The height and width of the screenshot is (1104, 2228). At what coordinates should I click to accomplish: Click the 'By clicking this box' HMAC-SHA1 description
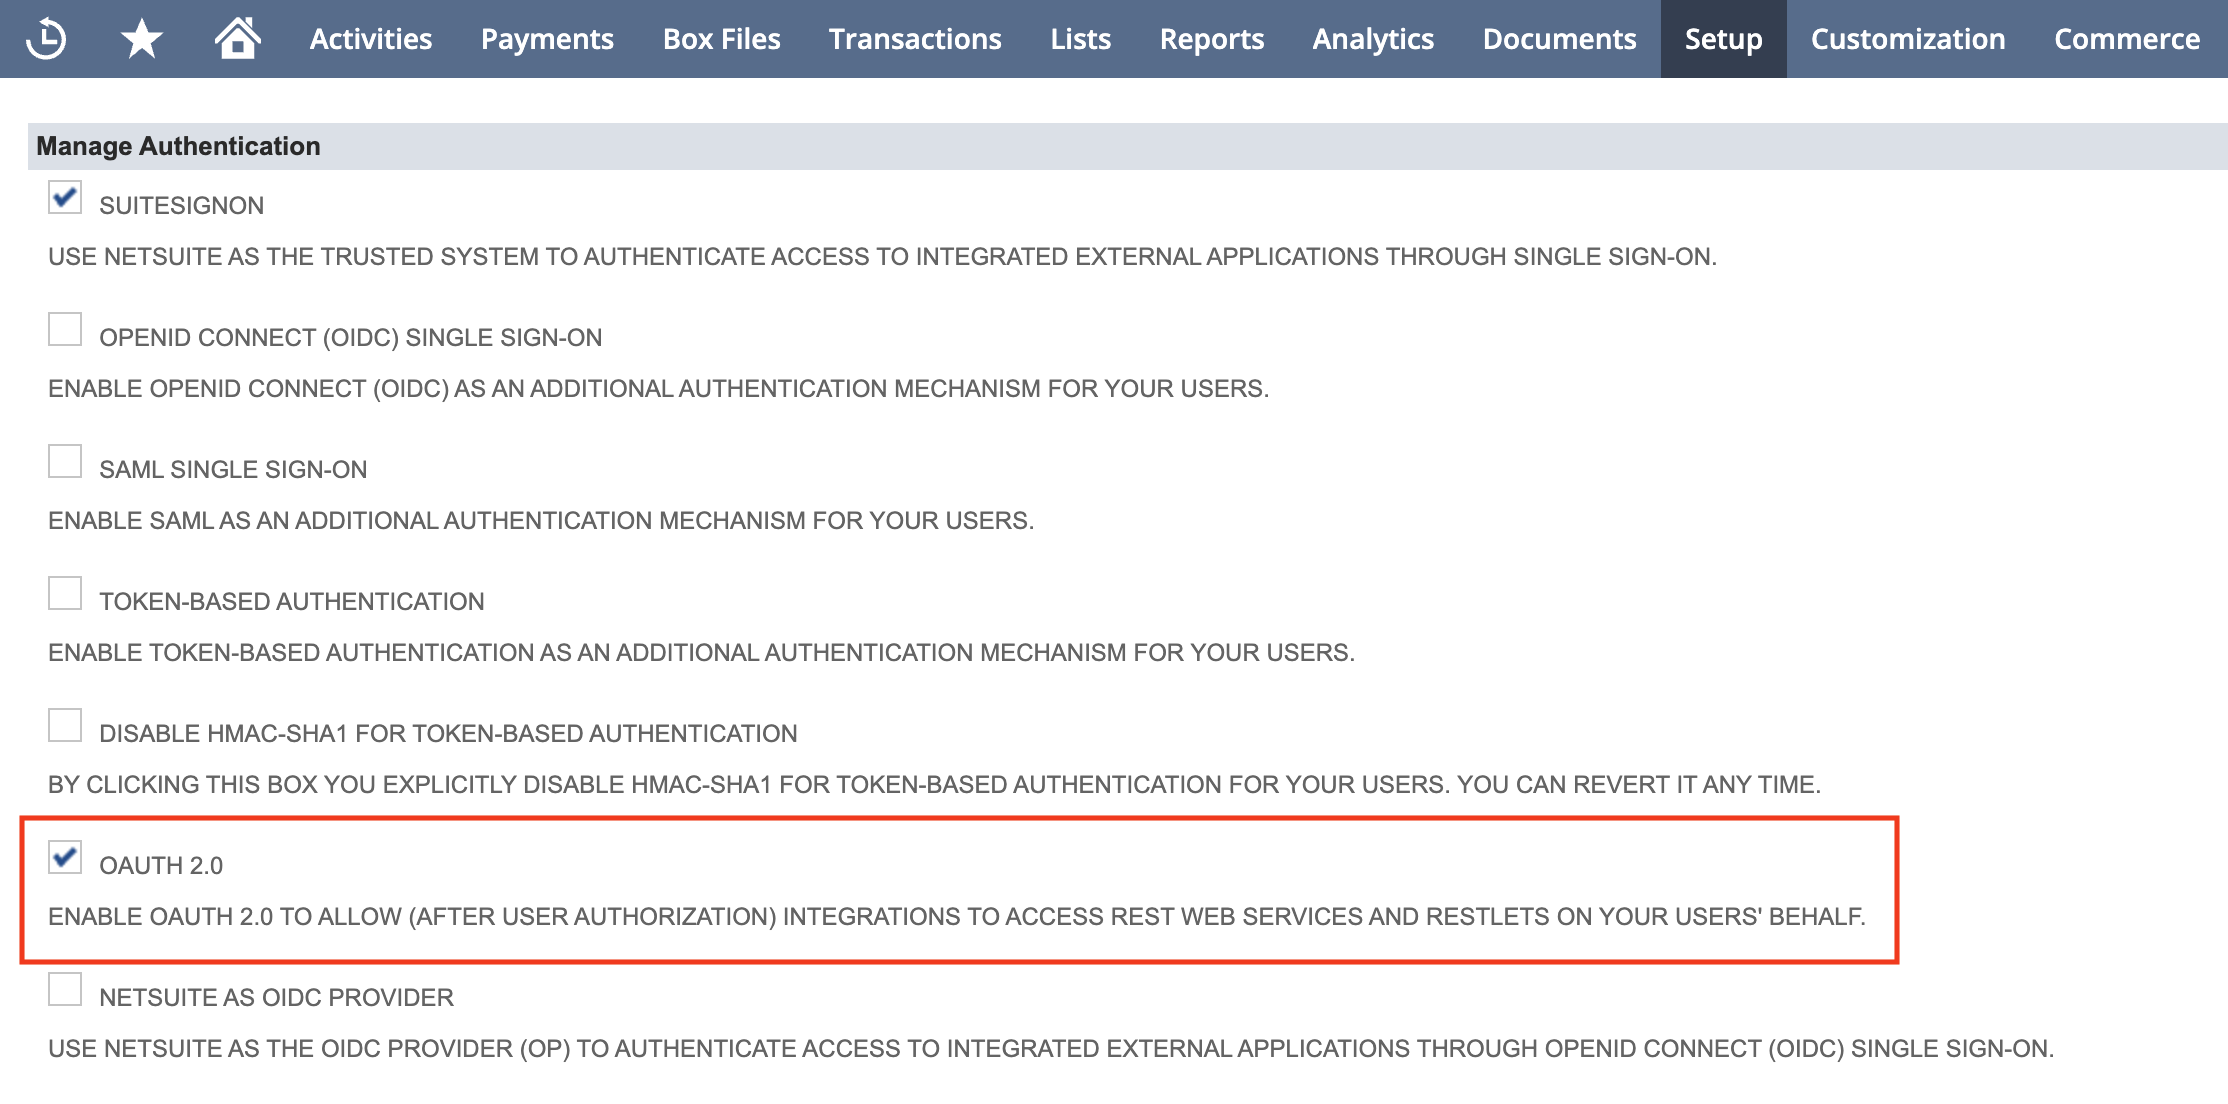[x=935, y=785]
